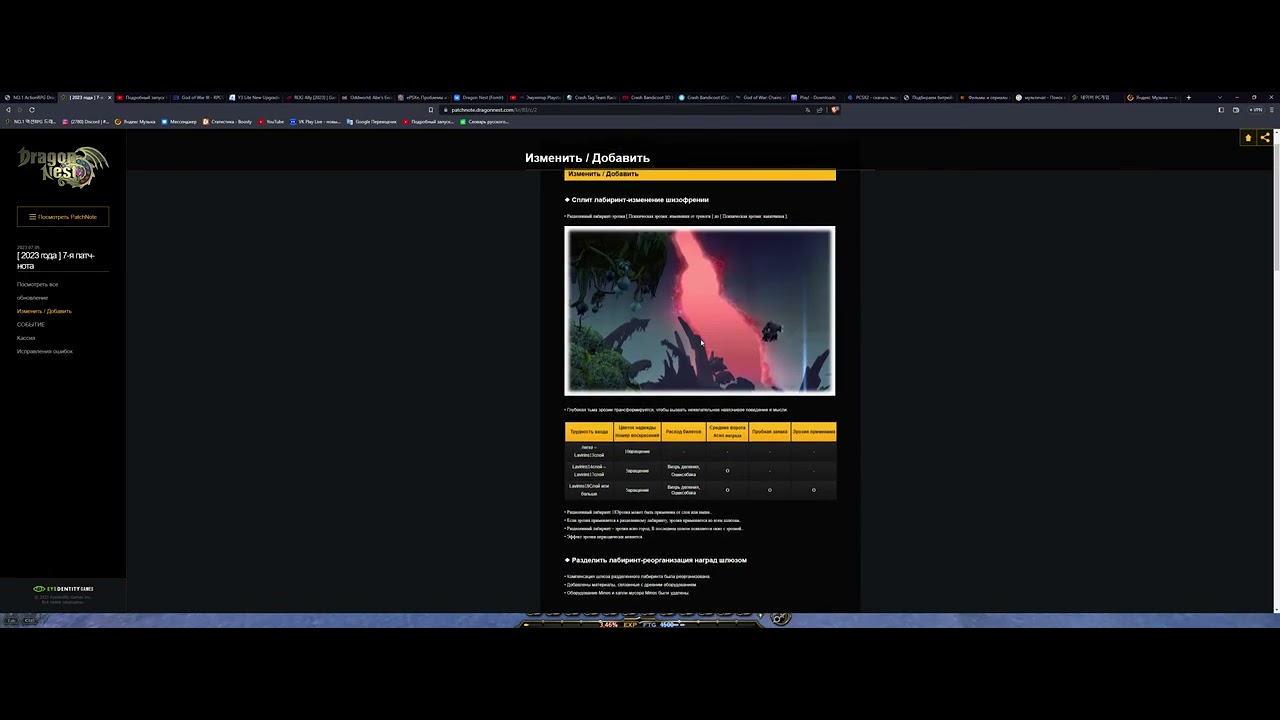Switch to 'PCSX2 - скачать' tab

(874, 98)
